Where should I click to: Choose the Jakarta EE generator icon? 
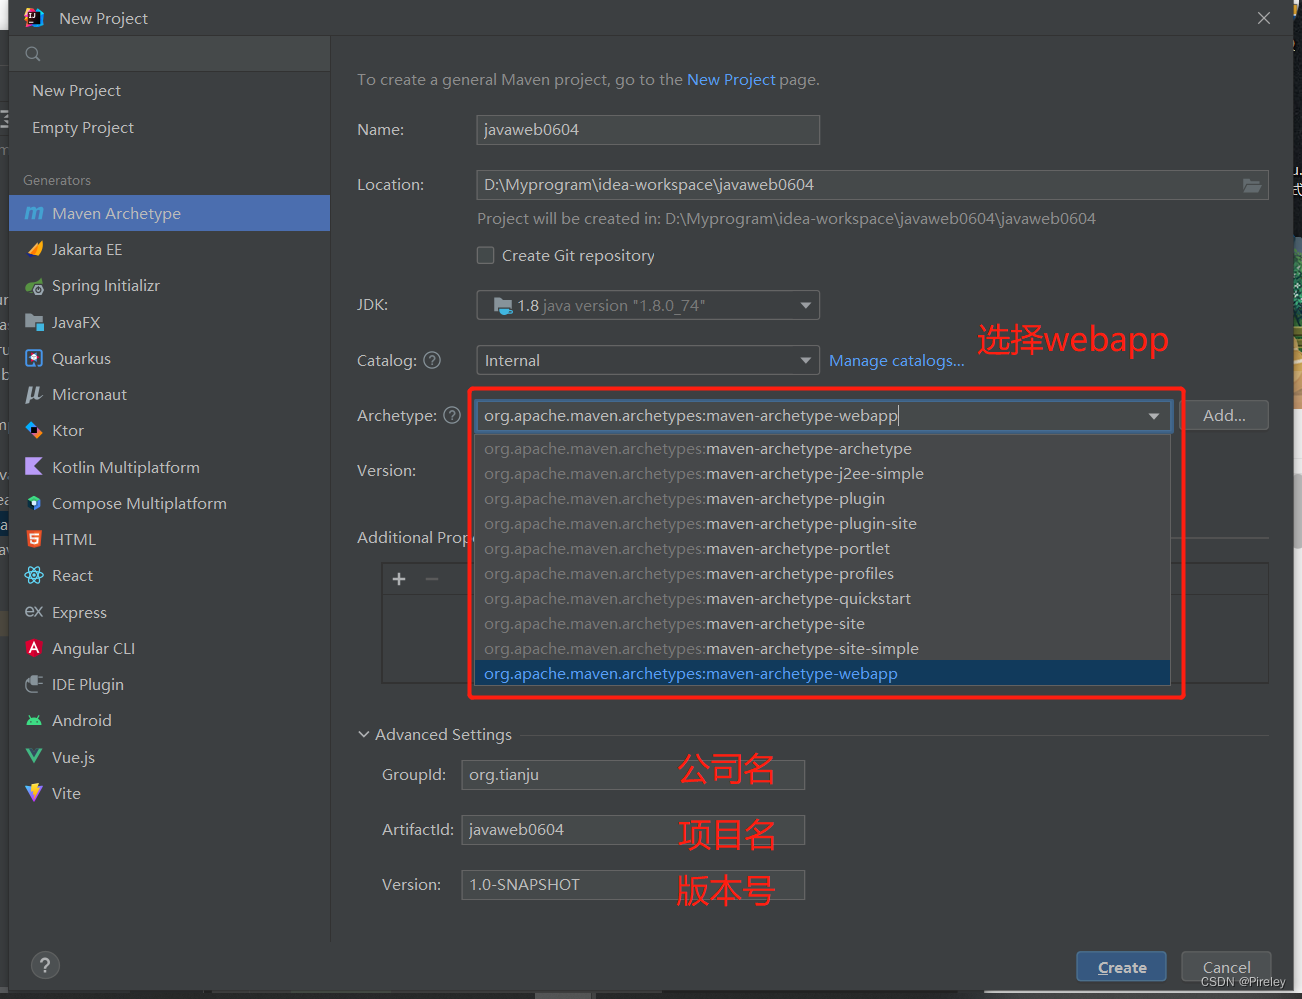click(34, 249)
